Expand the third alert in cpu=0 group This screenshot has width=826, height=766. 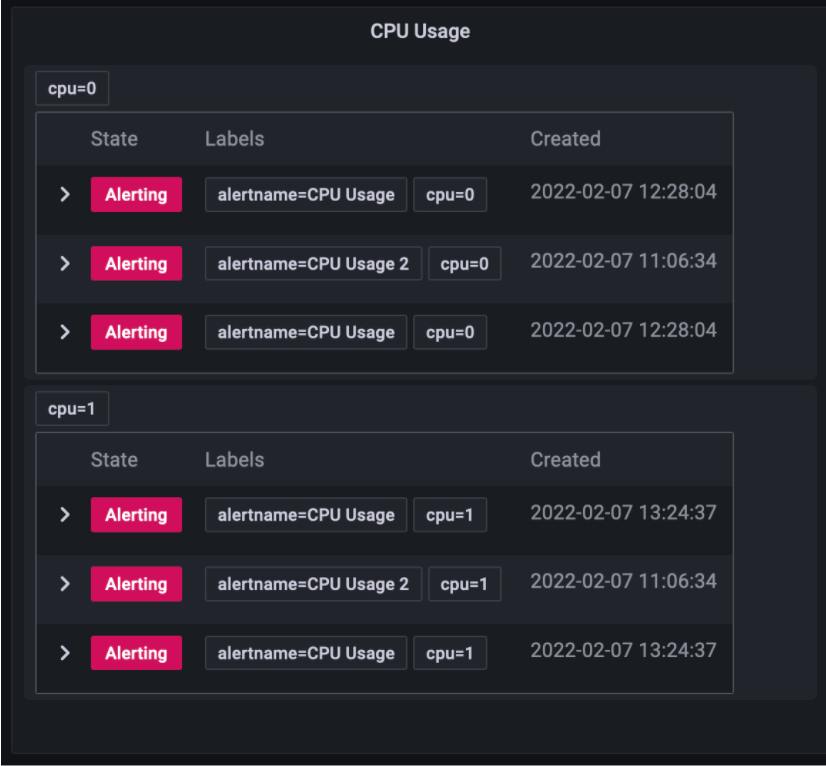pyautogui.click(x=65, y=332)
